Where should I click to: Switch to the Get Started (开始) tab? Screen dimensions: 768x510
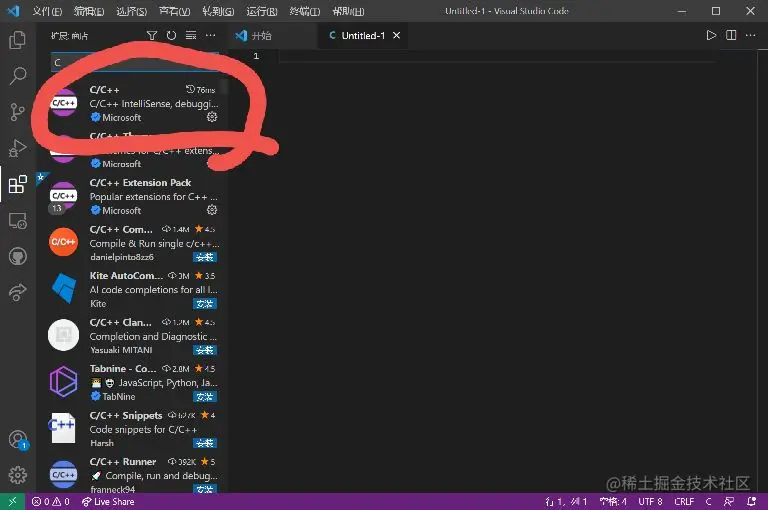pyautogui.click(x=272, y=35)
